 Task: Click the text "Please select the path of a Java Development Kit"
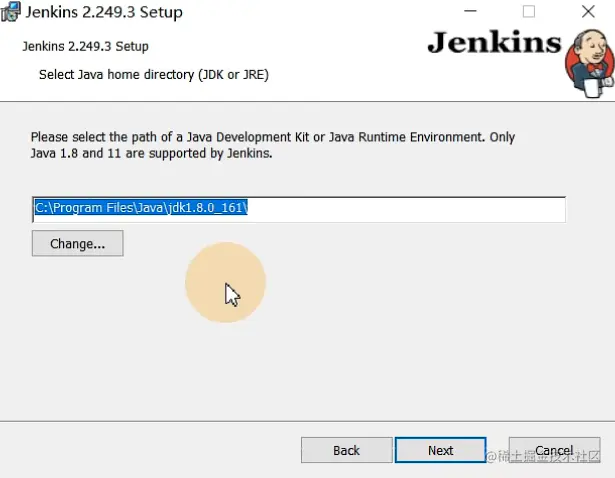[170, 137]
